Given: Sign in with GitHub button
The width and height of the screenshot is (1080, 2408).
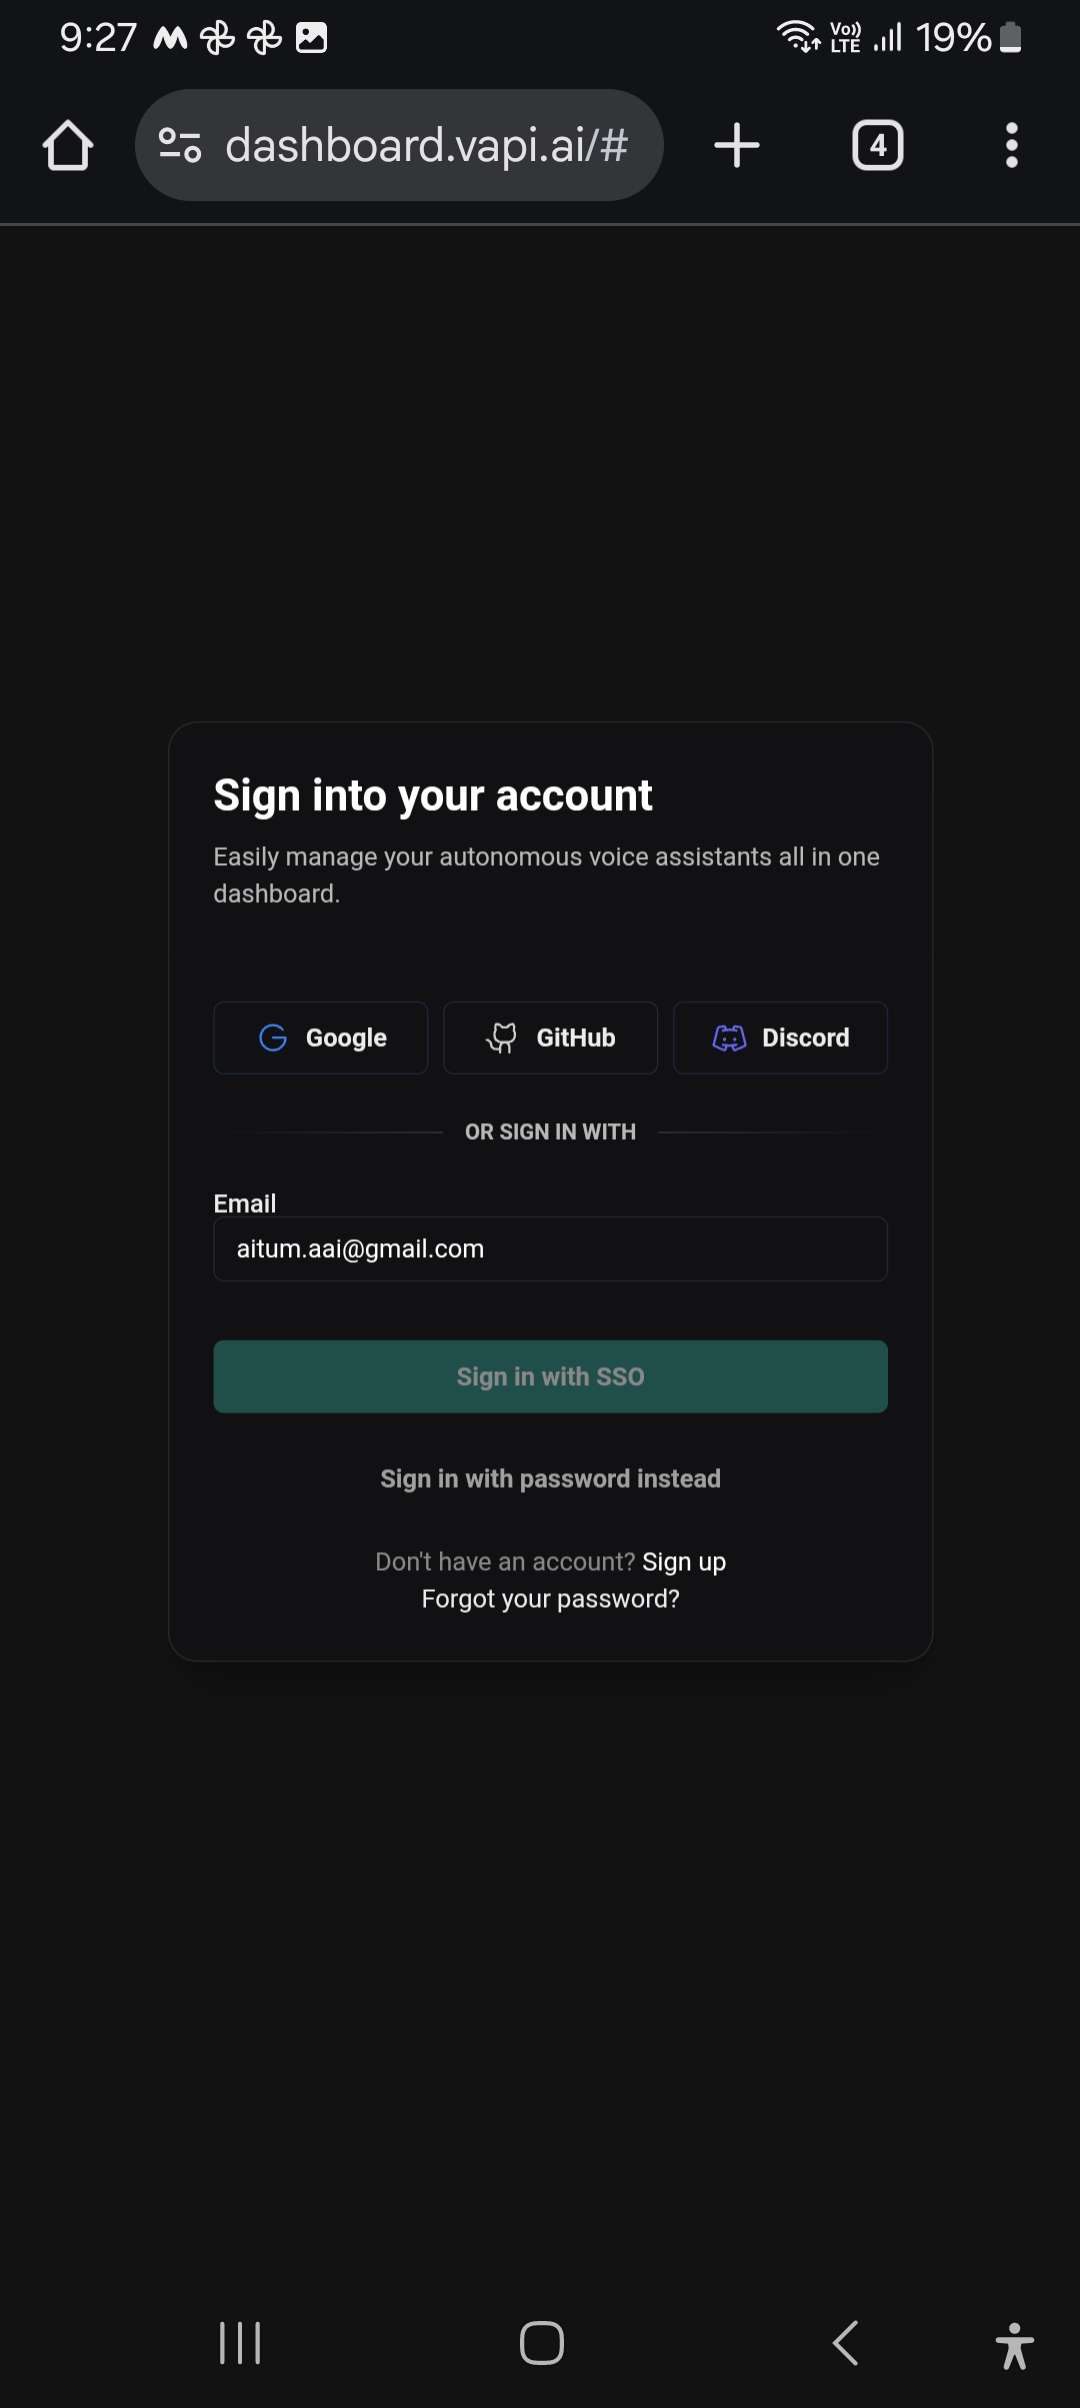Looking at the screenshot, I should pos(550,1038).
